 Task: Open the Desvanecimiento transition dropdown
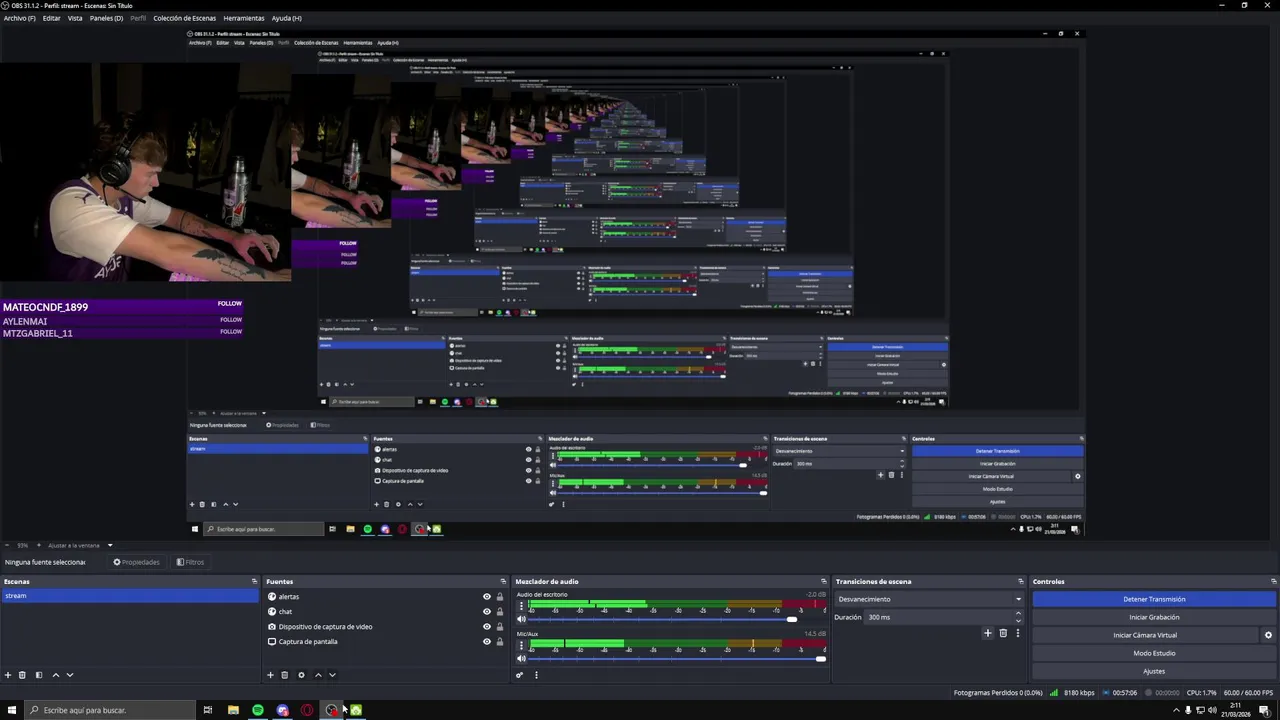pyautogui.click(x=930, y=599)
